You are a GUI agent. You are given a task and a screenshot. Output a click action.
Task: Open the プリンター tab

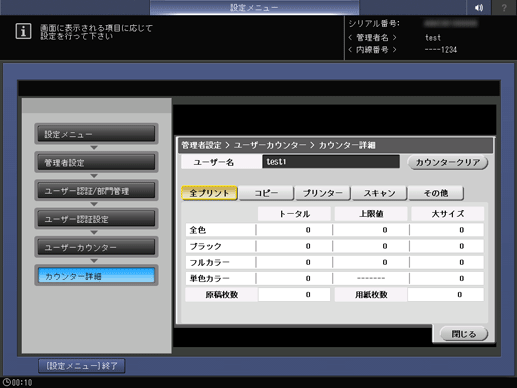pyautogui.click(x=323, y=193)
